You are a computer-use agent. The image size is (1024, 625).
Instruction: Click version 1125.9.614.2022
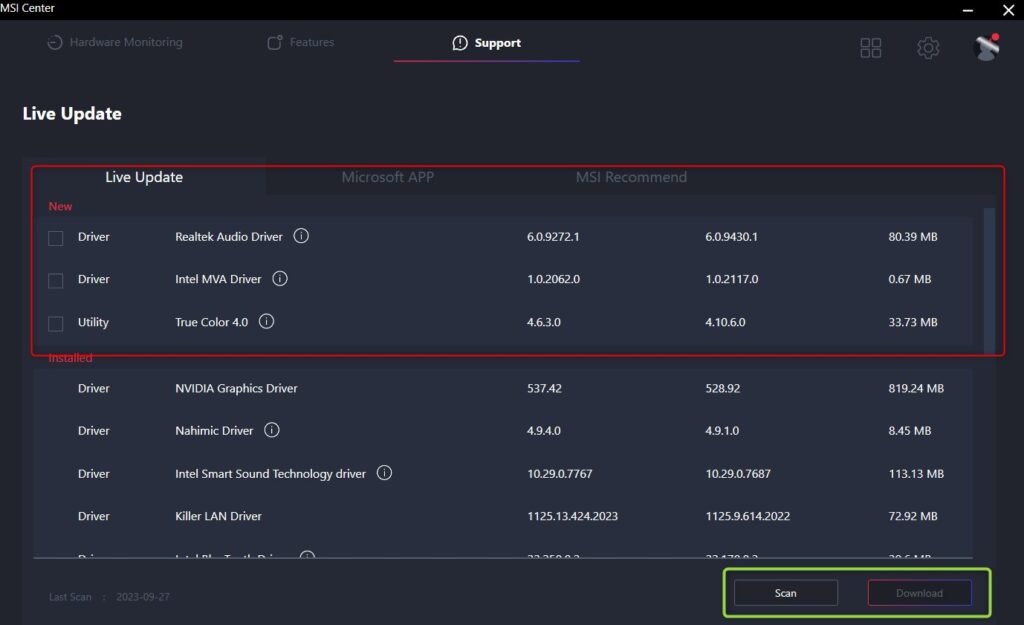click(x=748, y=516)
